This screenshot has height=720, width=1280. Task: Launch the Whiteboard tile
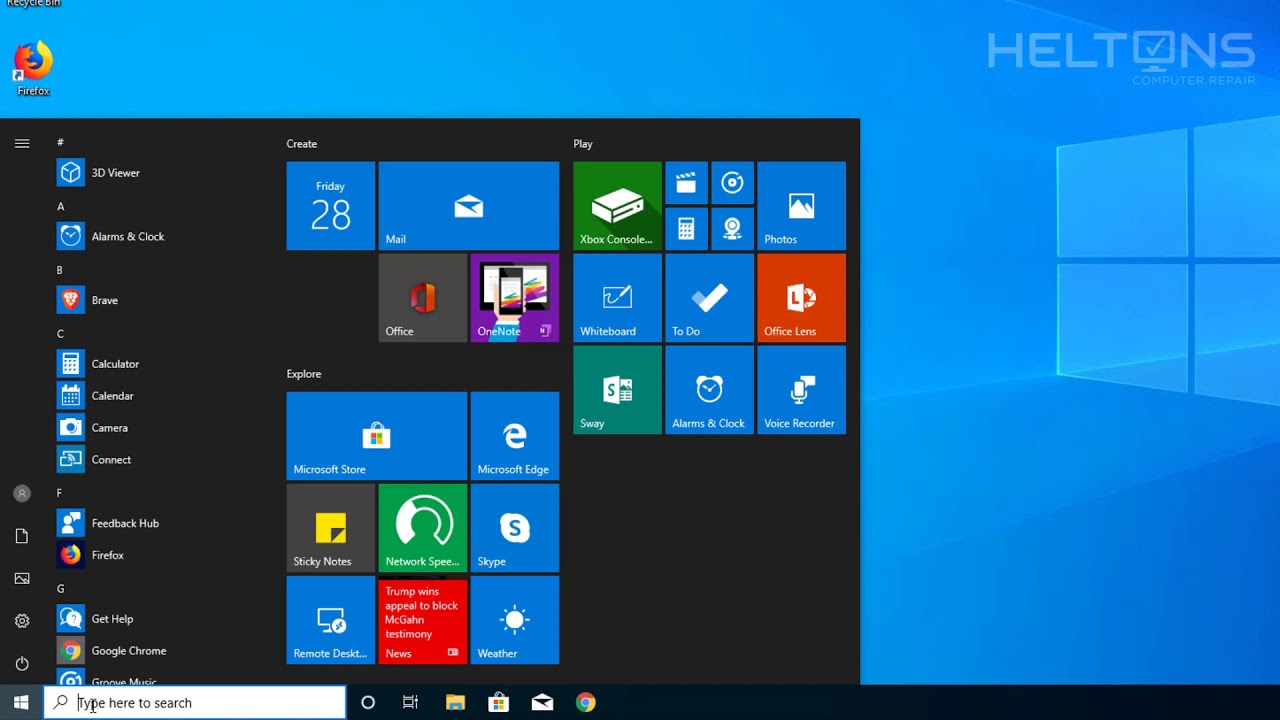(617, 298)
